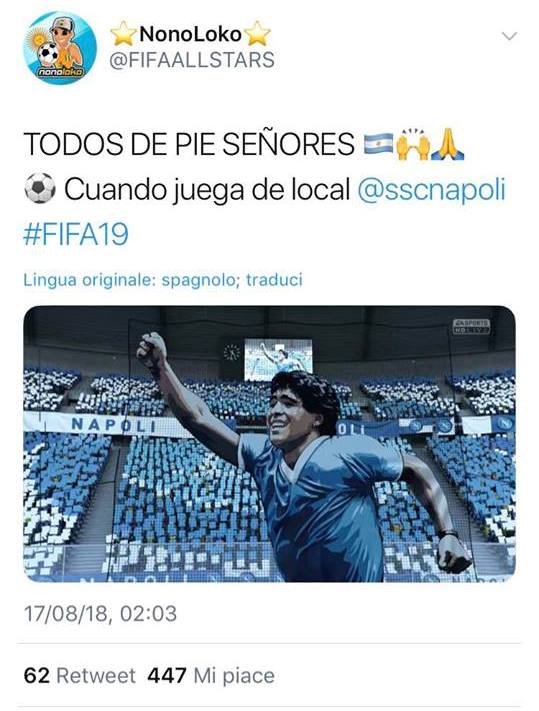Click the star left of NonoLoko
This screenshot has height=711, width=539.
pos(123,34)
